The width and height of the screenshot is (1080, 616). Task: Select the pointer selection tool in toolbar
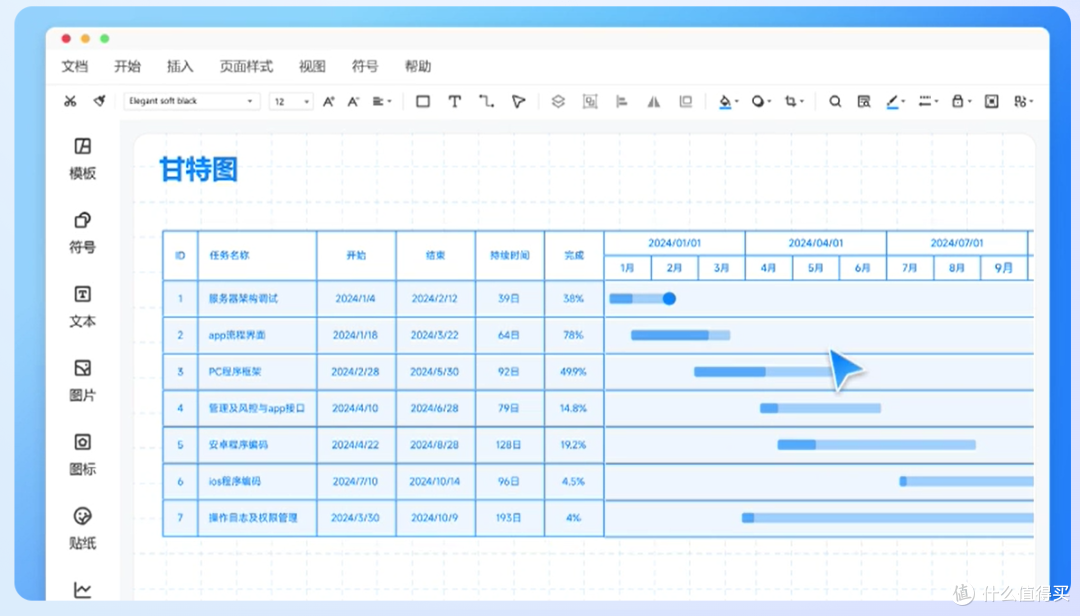tap(519, 101)
